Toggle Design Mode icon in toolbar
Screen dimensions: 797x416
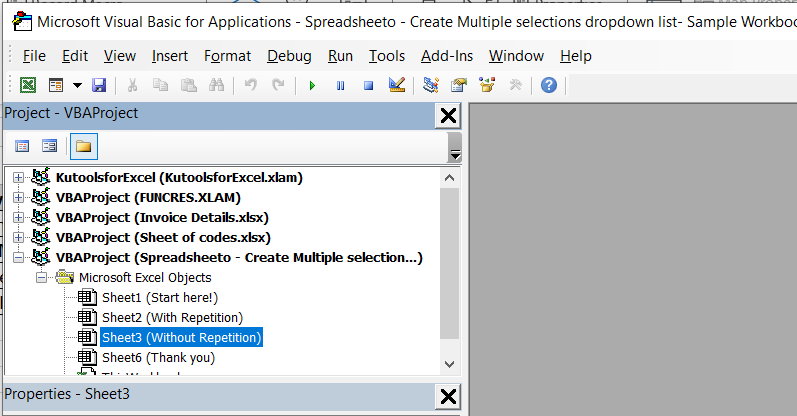point(396,86)
